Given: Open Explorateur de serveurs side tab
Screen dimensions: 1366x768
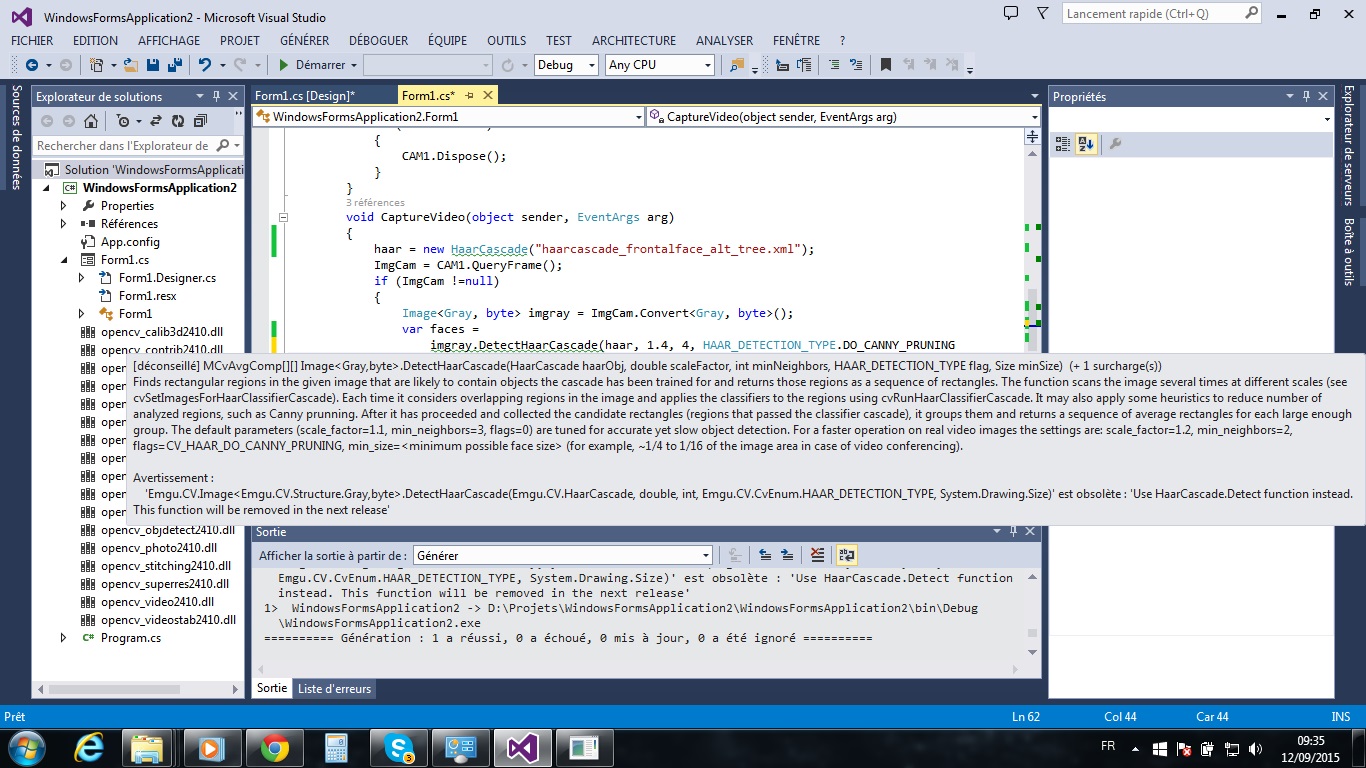Looking at the screenshot, I should (x=1348, y=145).
